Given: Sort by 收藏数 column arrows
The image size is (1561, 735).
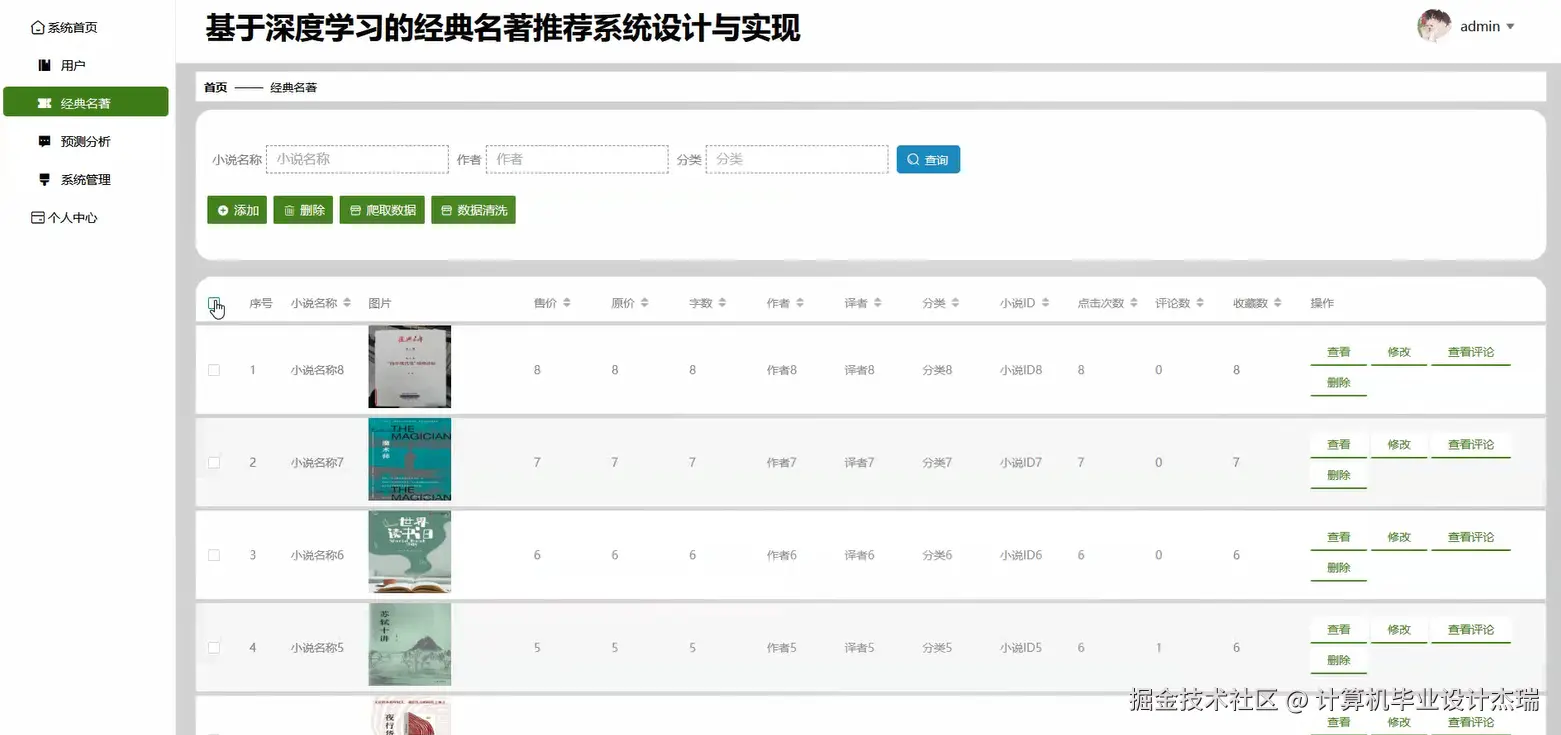Looking at the screenshot, I should [x=1277, y=303].
